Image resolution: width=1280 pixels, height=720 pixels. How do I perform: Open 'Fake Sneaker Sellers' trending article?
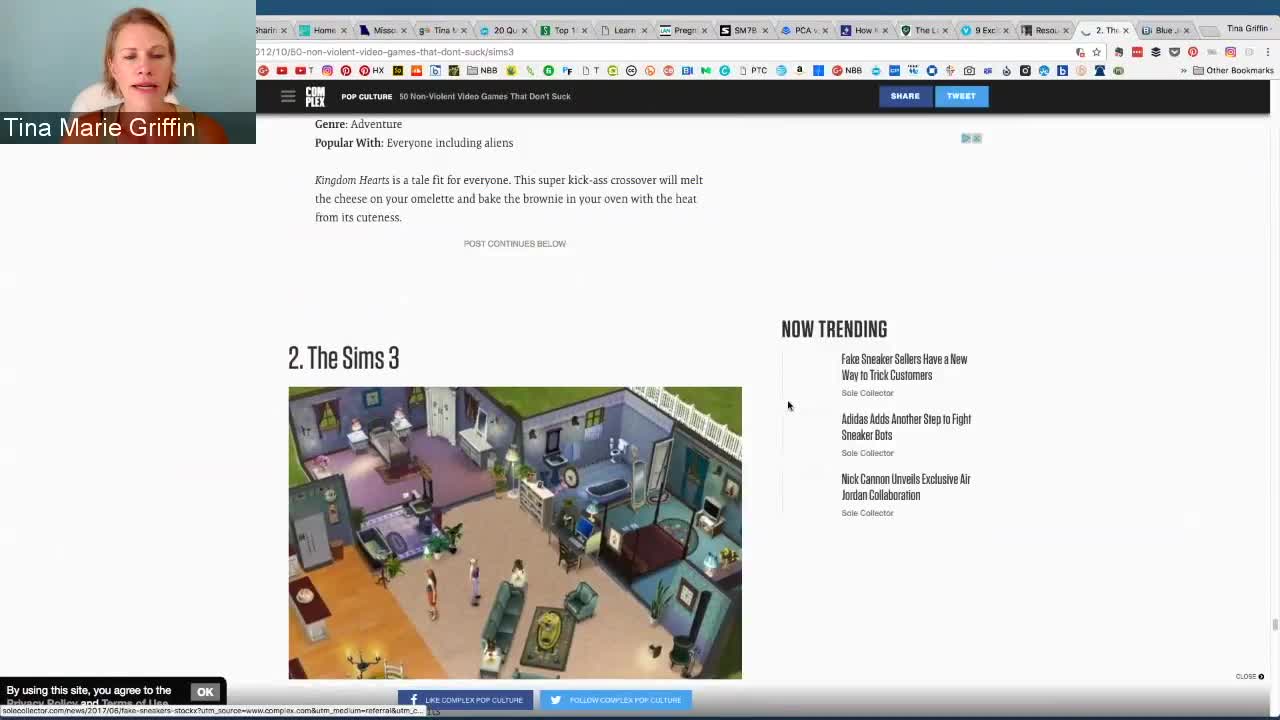[x=904, y=367]
